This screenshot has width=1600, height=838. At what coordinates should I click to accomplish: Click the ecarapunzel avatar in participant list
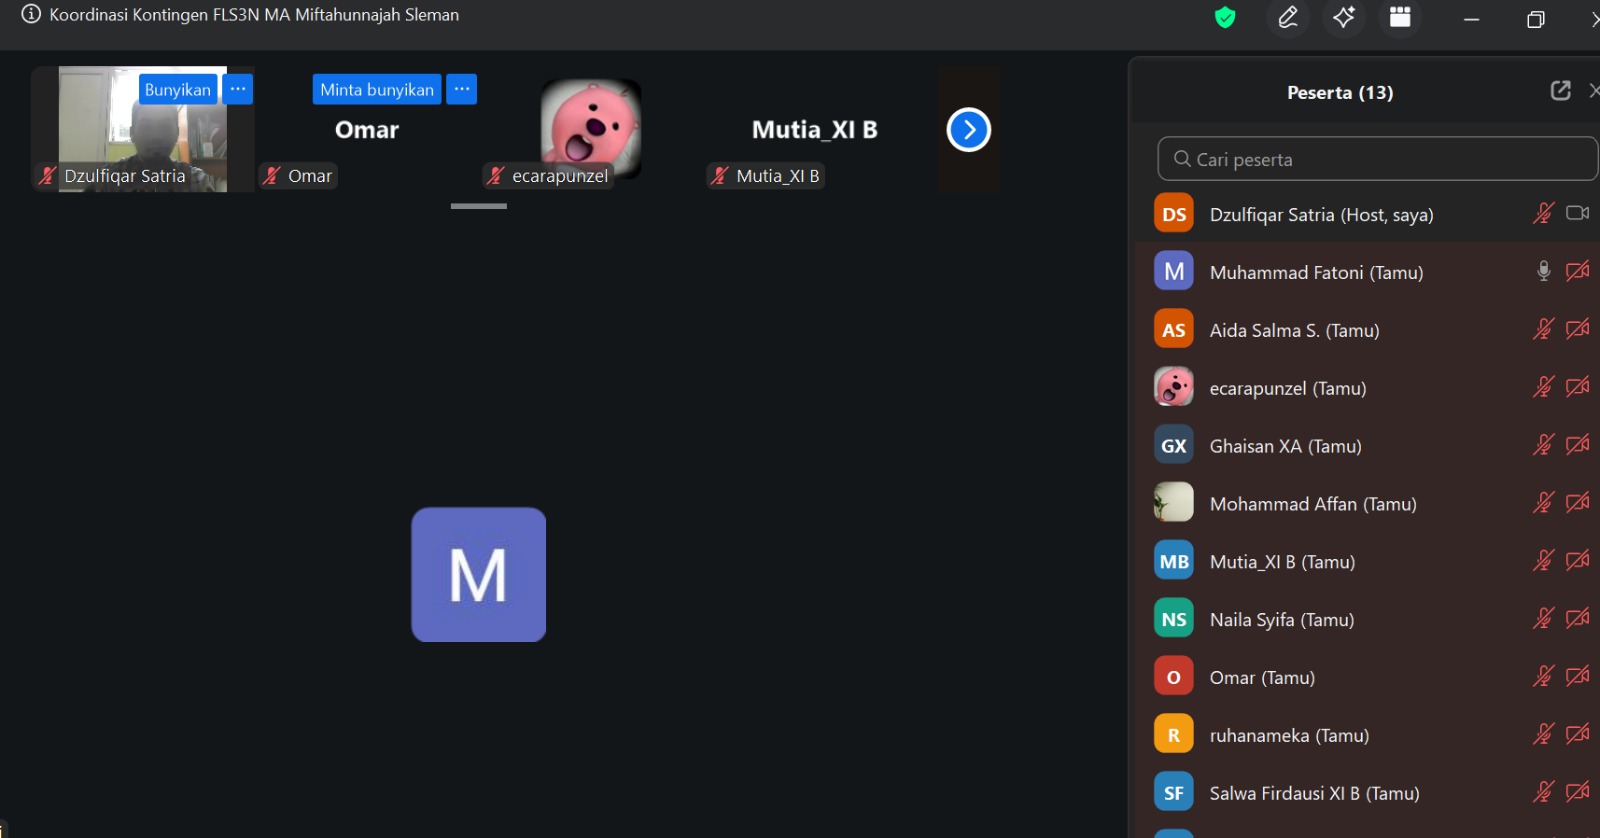click(1174, 387)
